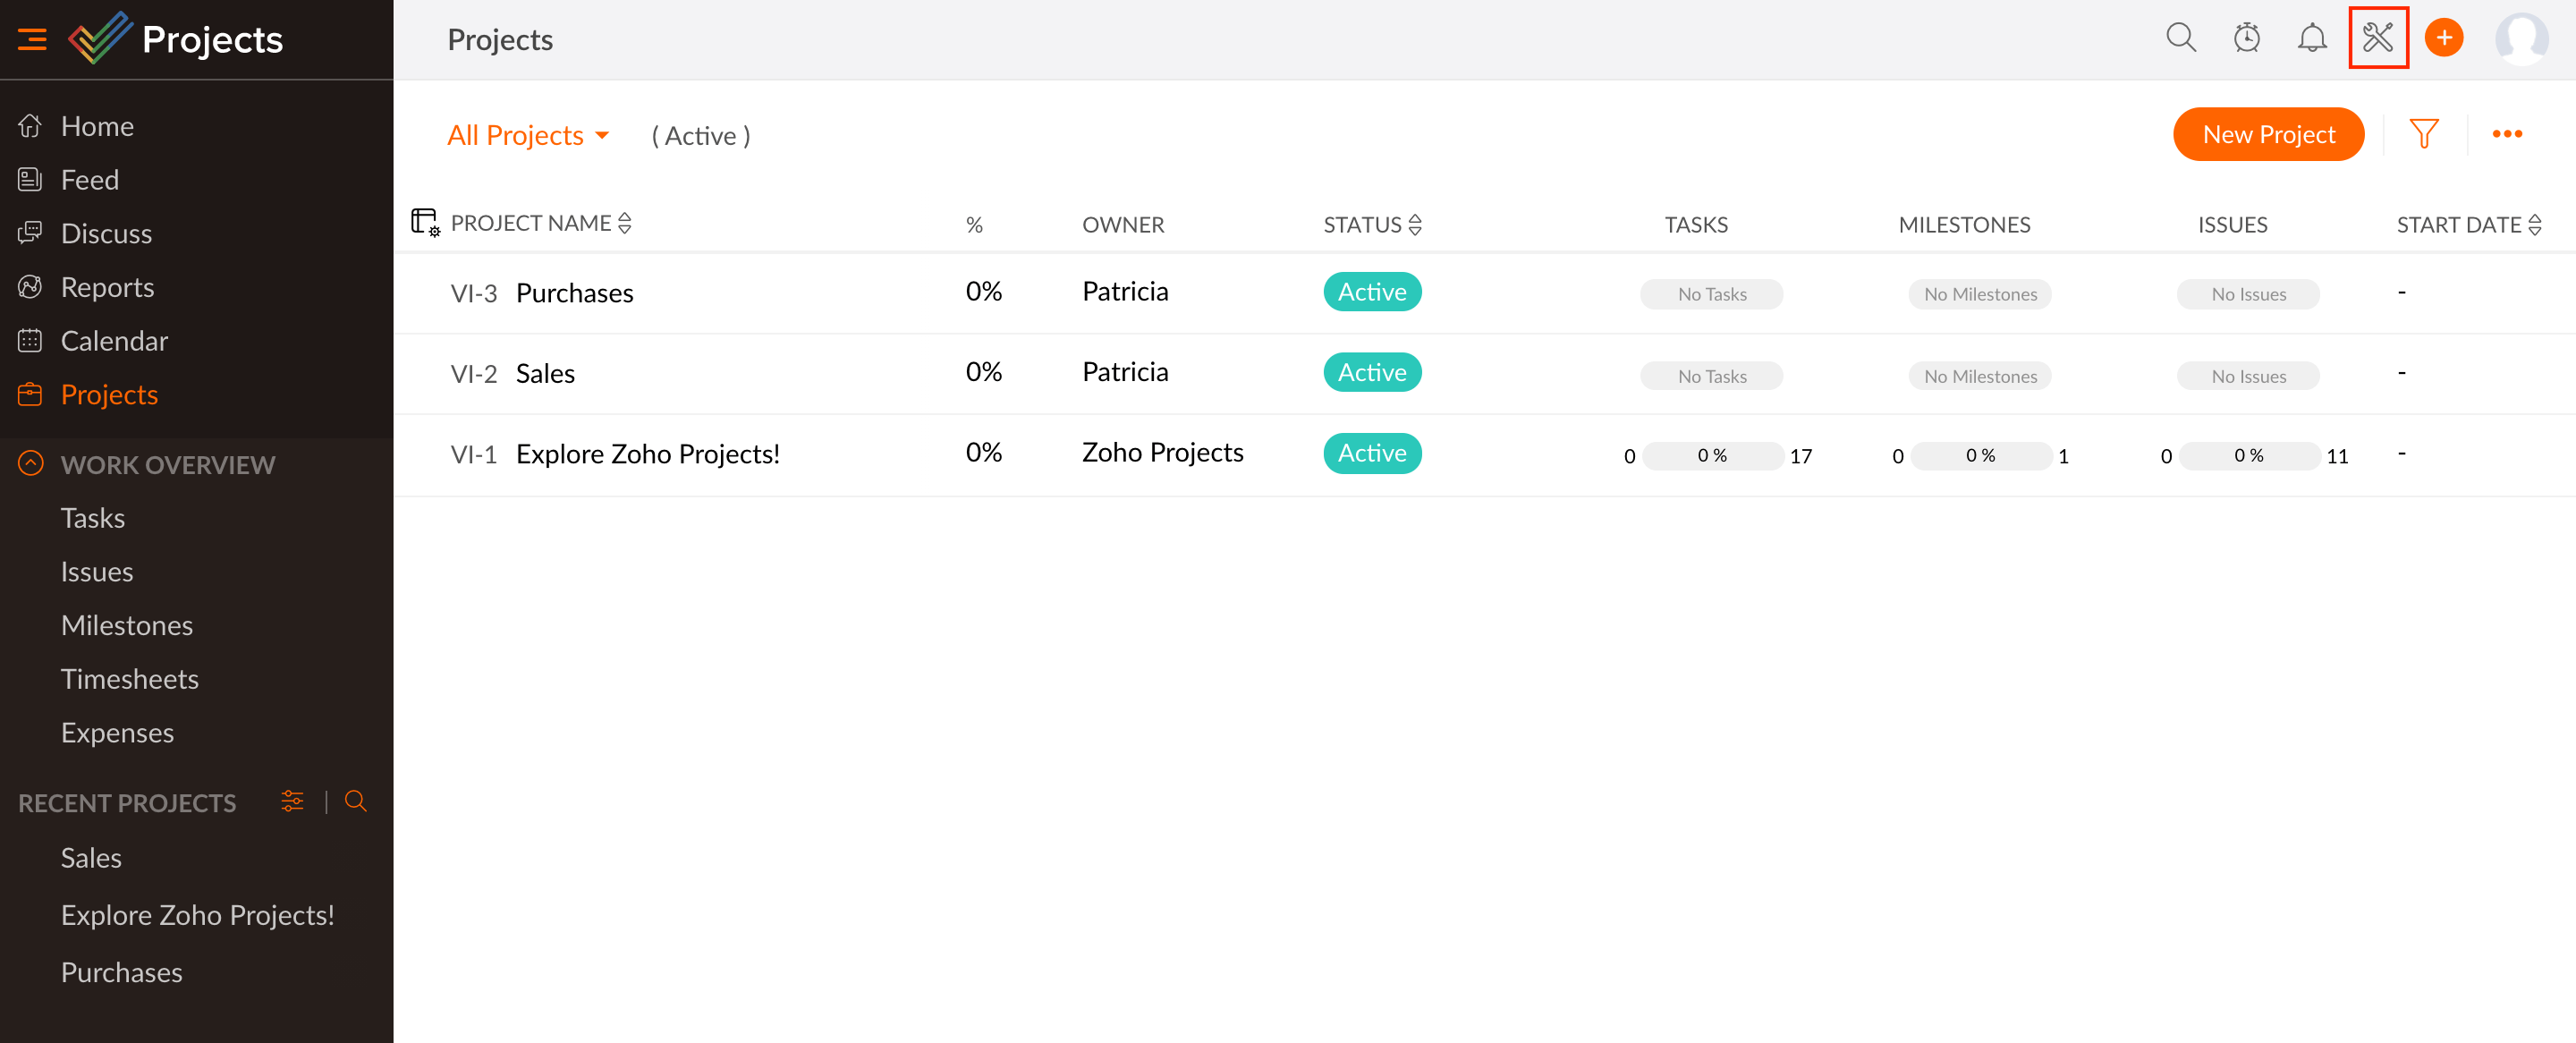Sort by Project Name column
The image size is (2576, 1043).
[x=625, y=223]
